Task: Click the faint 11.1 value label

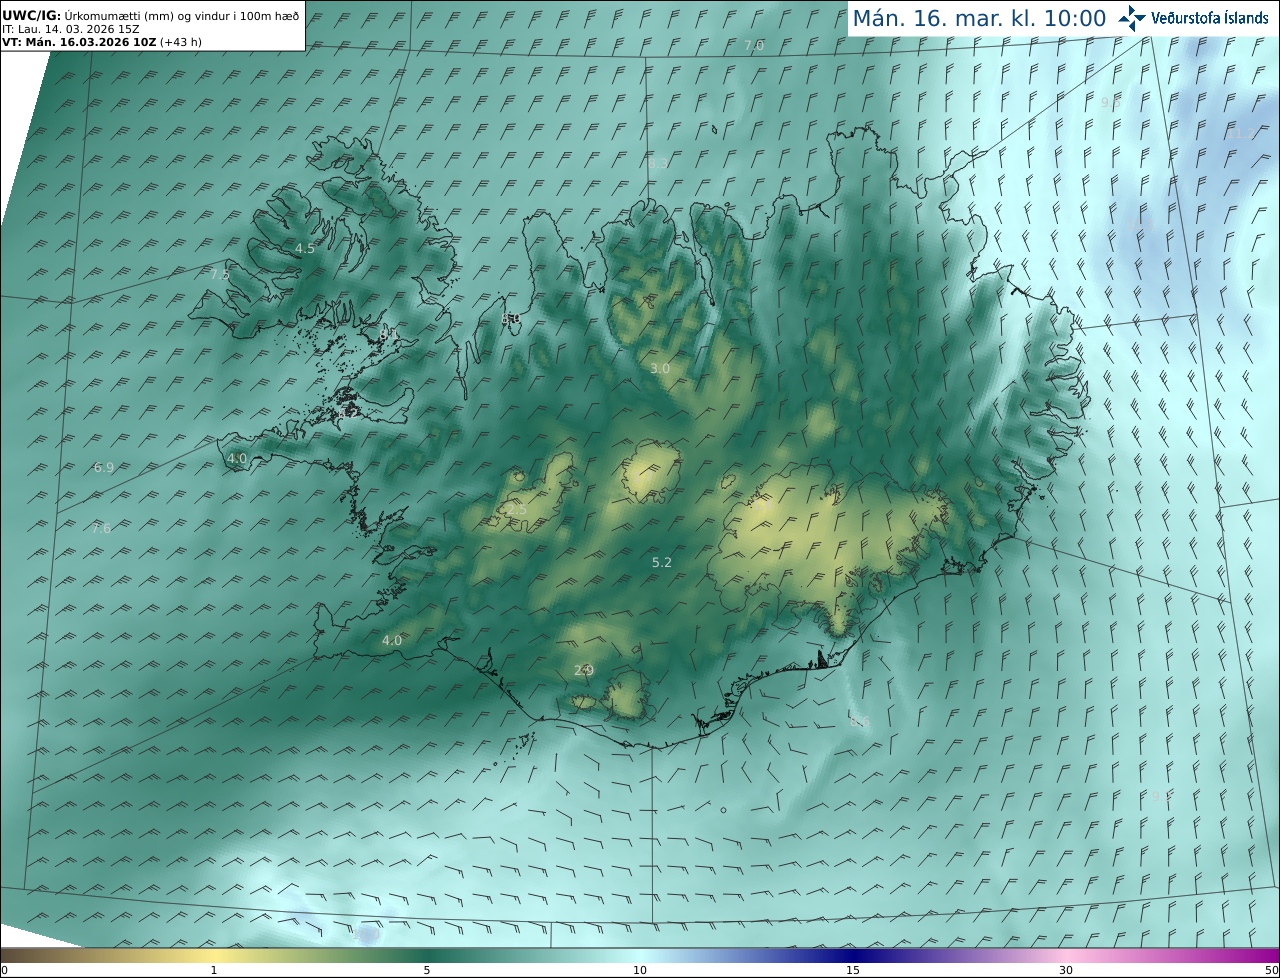Action: point(1141,225)
